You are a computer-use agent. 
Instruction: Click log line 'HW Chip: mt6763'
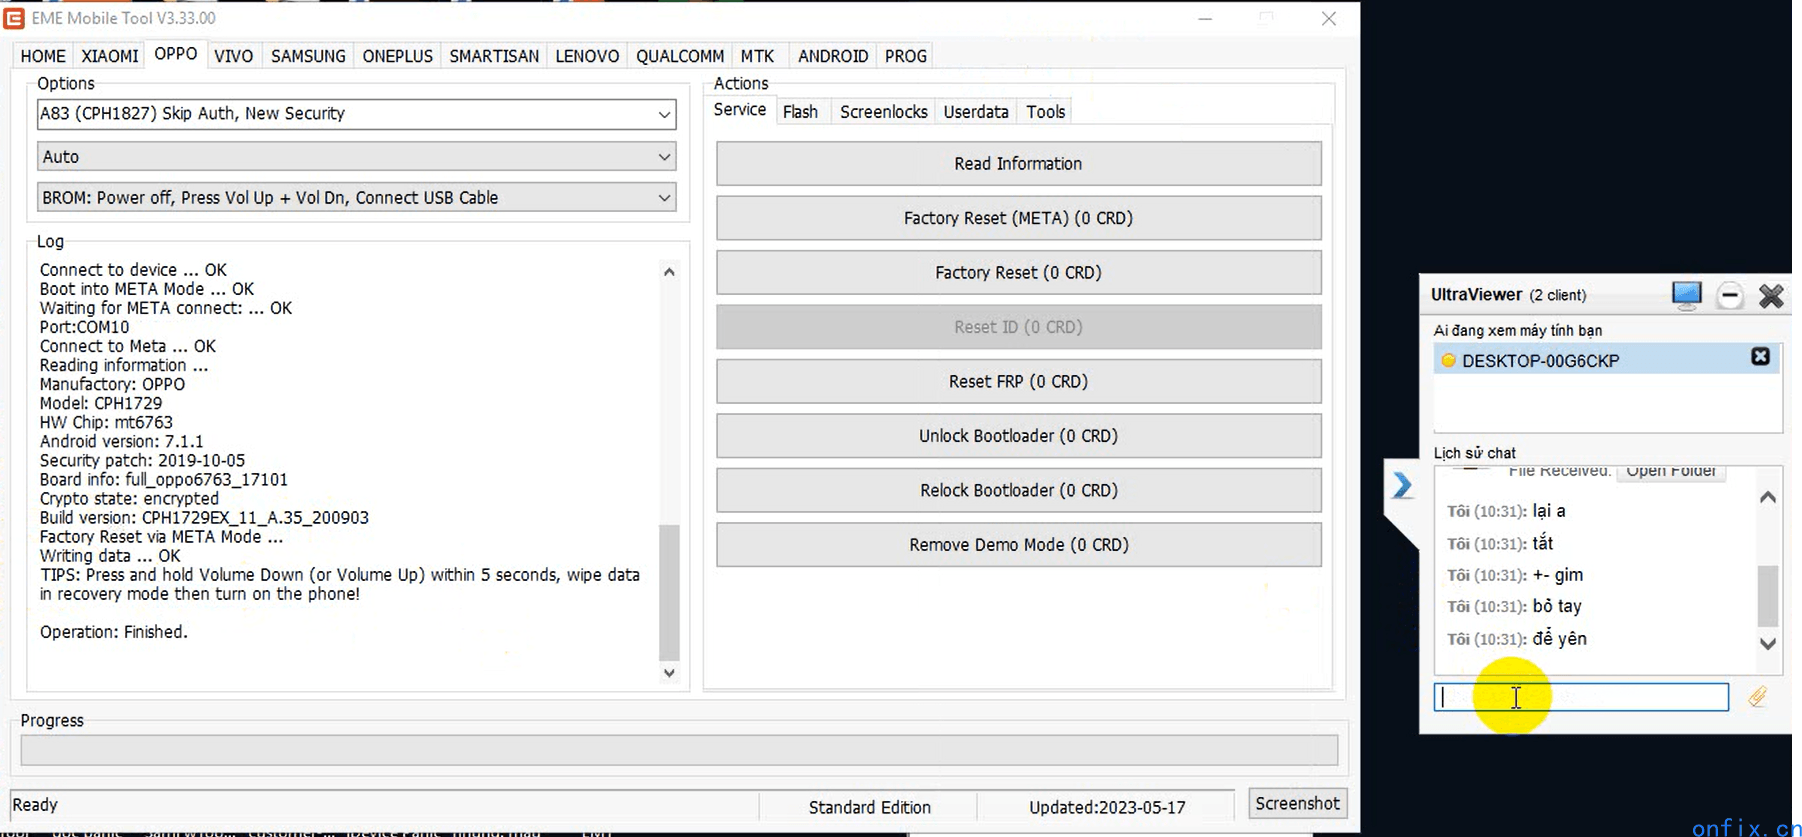coord(106,423)
